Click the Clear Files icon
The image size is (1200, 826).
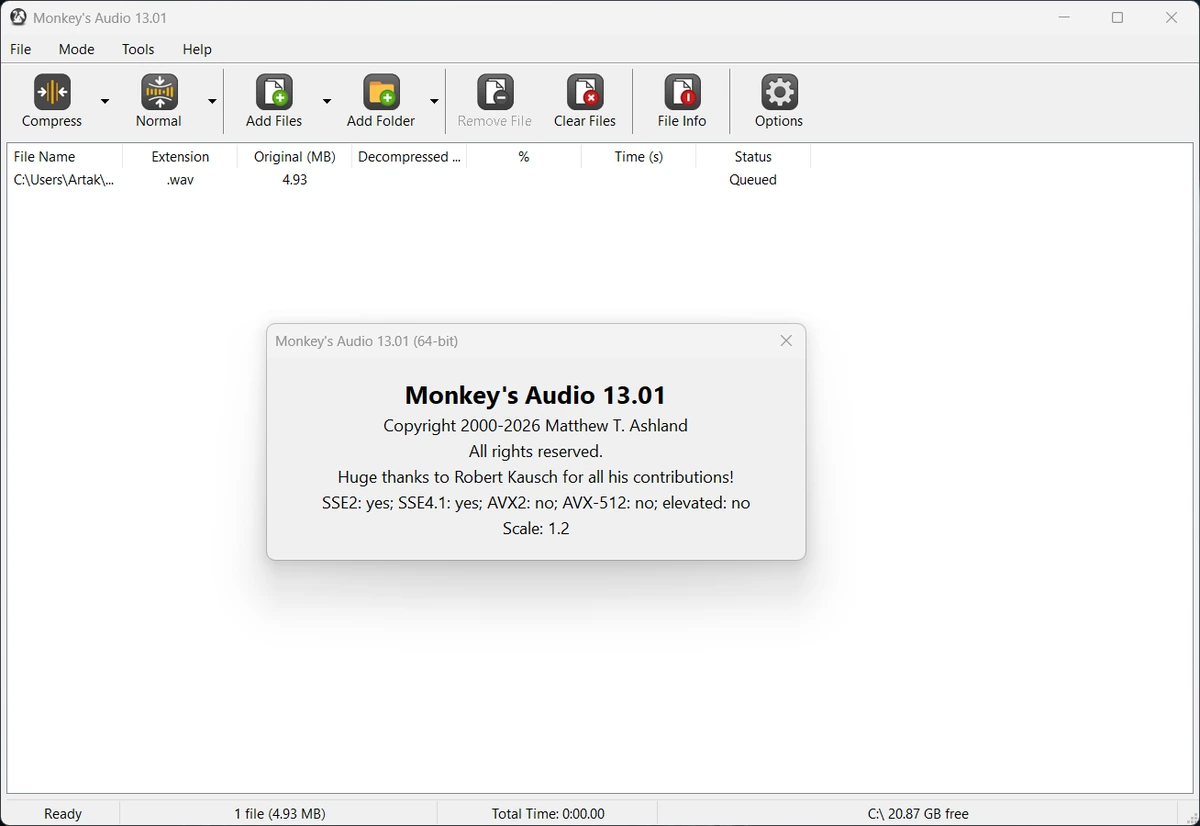pyautogui.click(x=585, y=92)
